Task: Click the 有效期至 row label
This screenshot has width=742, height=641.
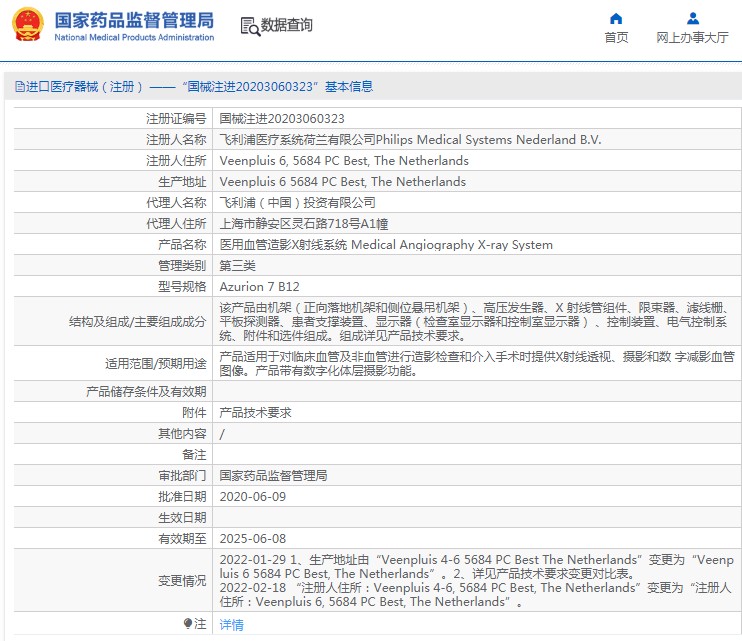Action: click(x=182, y=538)
